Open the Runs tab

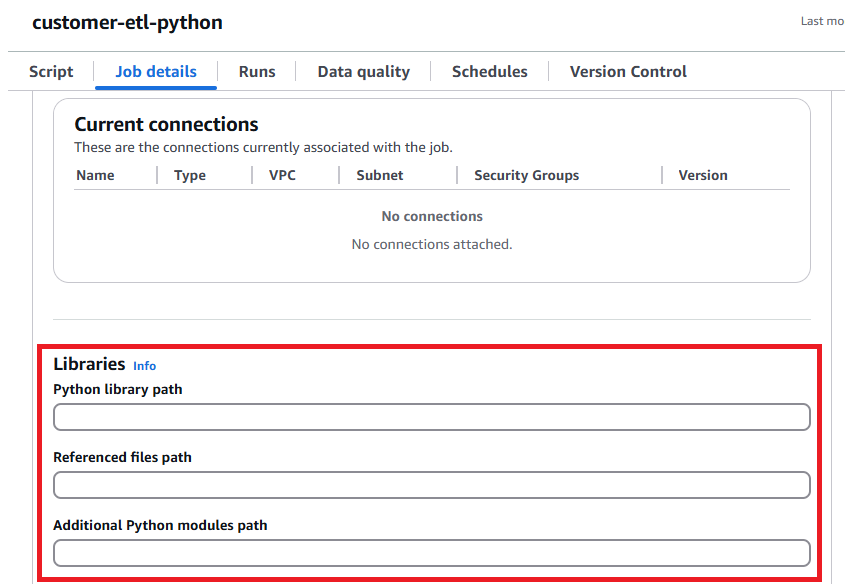(257, 71)
